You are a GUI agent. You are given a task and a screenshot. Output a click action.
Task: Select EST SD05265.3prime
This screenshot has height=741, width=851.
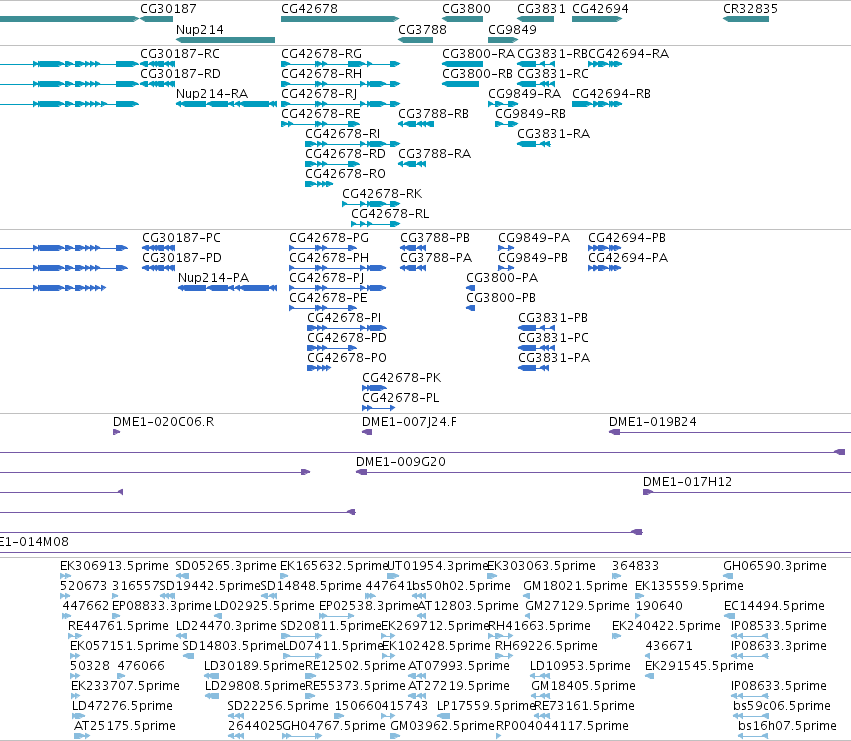226,566
